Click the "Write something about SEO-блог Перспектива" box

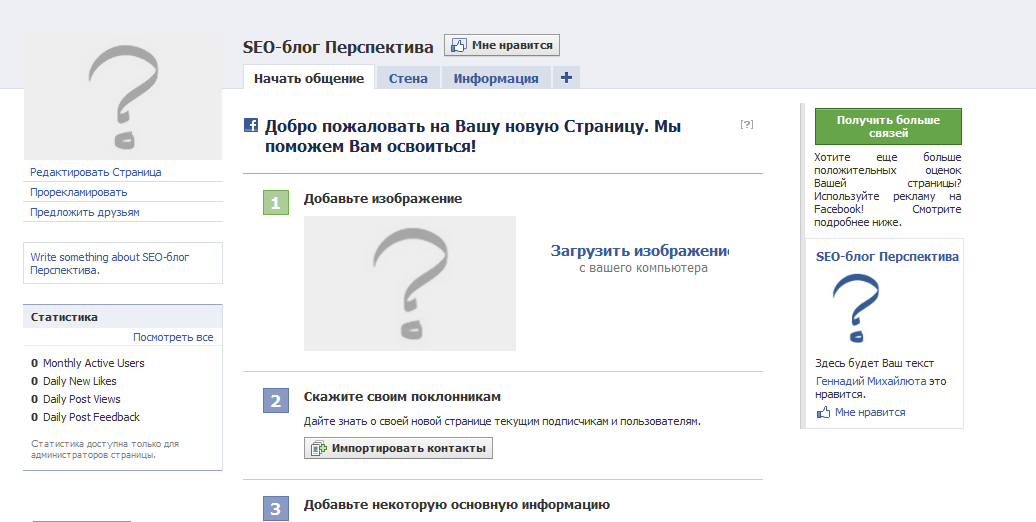tap(123, 263)
